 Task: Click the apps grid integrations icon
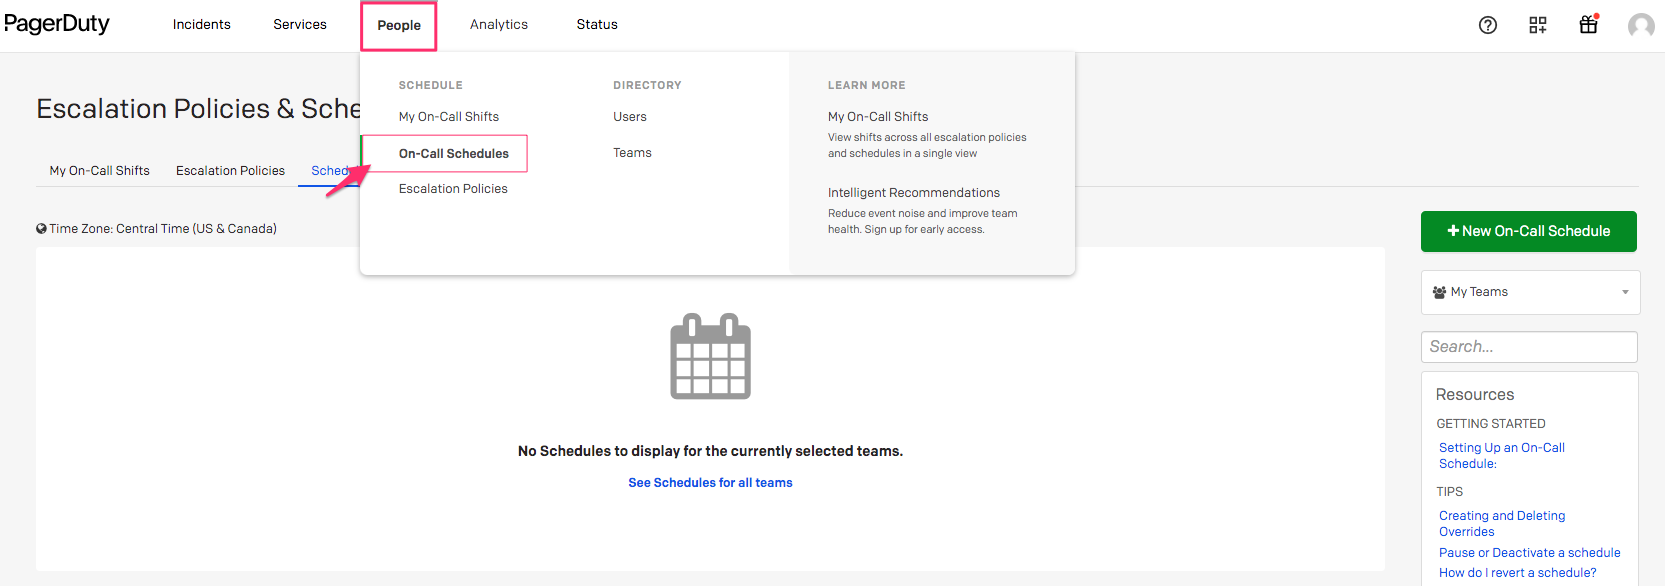click(1537, 25)
